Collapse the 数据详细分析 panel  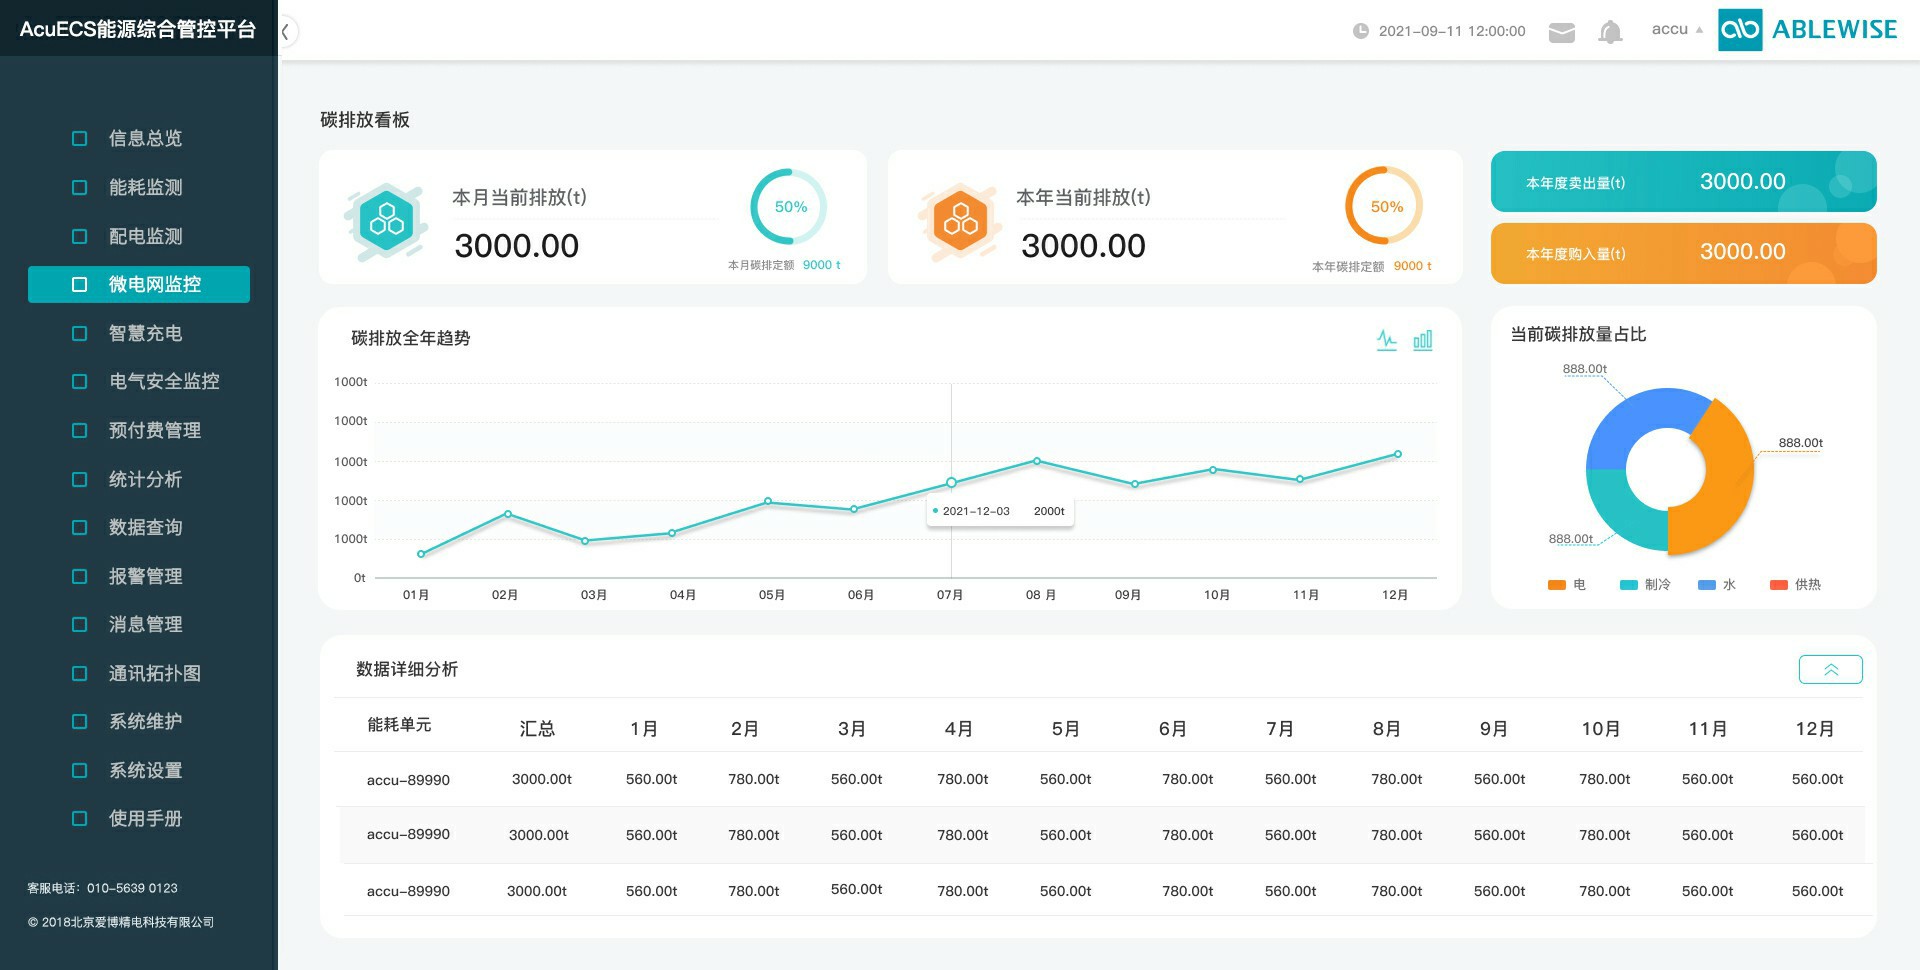pyautogui.click(x=1830, y=670)
